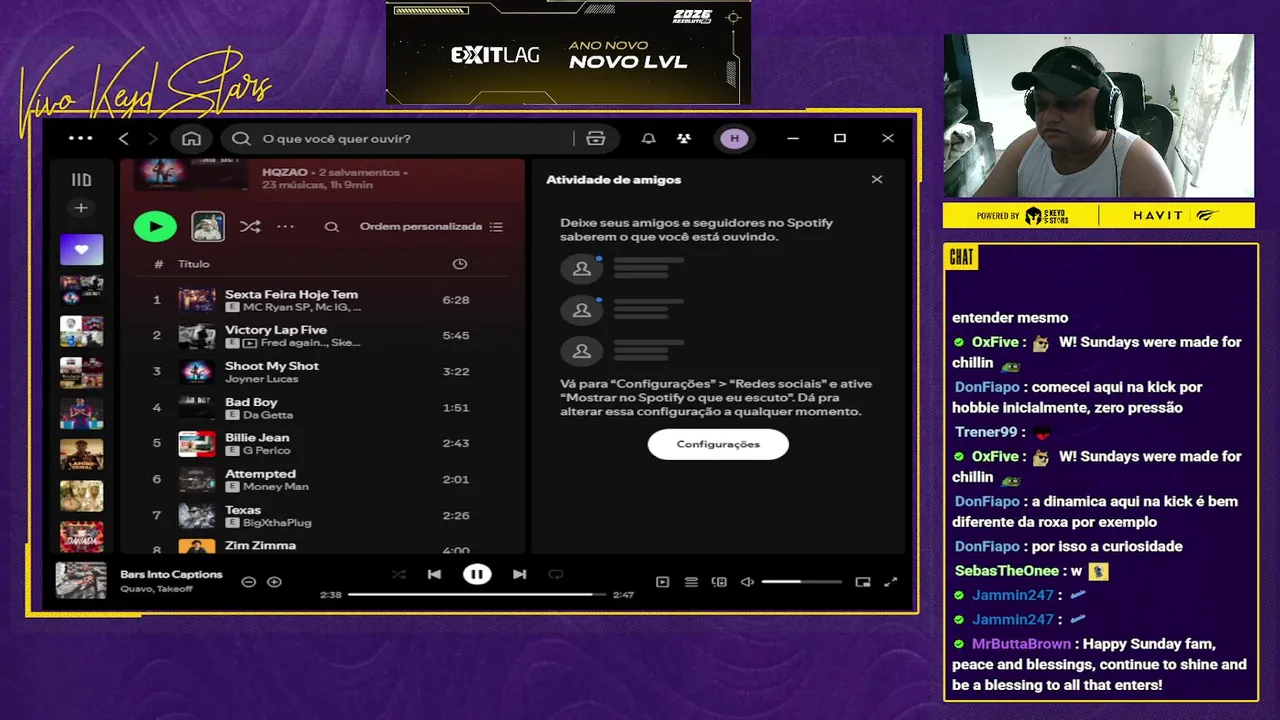Image resolution: width=1280 pixels, height=720 pixels.
Task: Add the current song with plus-circle icon
Action: (x=275, y=582)
